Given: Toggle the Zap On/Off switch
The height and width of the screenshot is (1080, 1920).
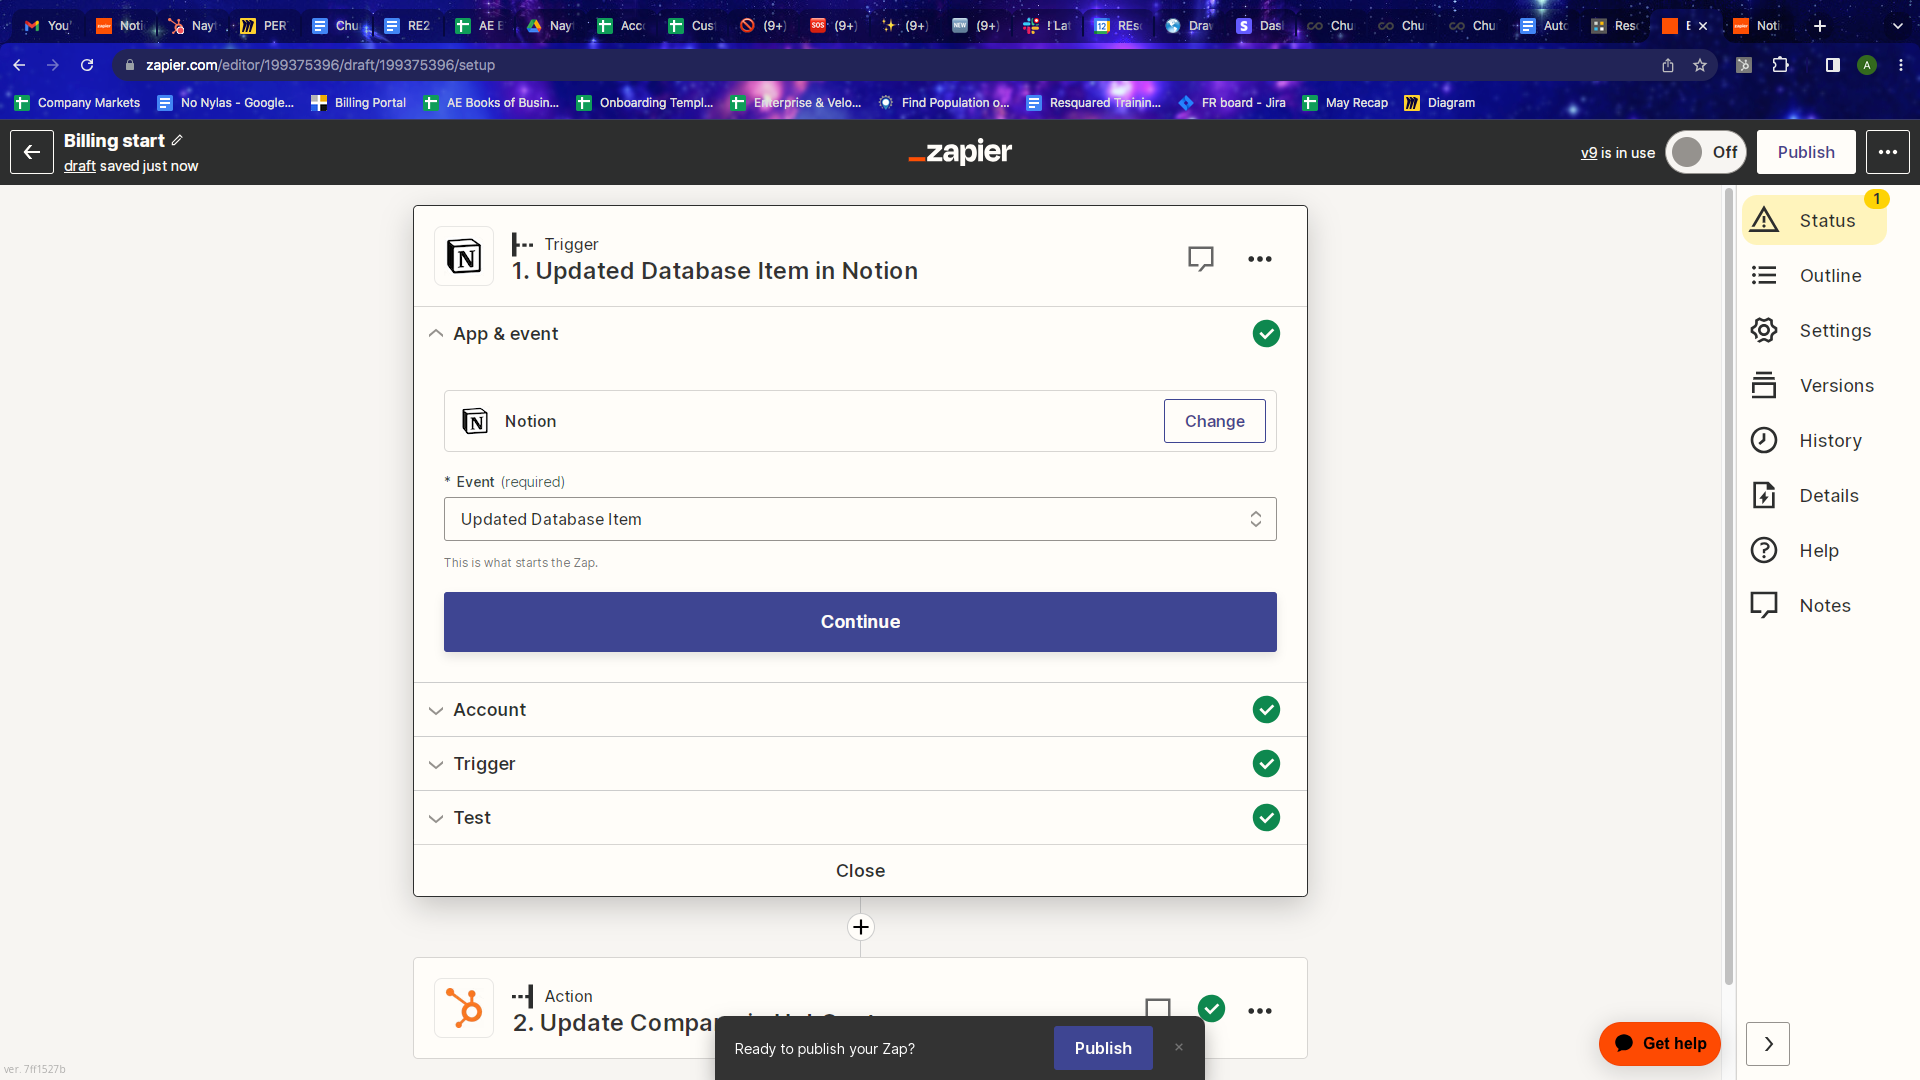Looking at the screenshot, I should [x=1706, y=152].
